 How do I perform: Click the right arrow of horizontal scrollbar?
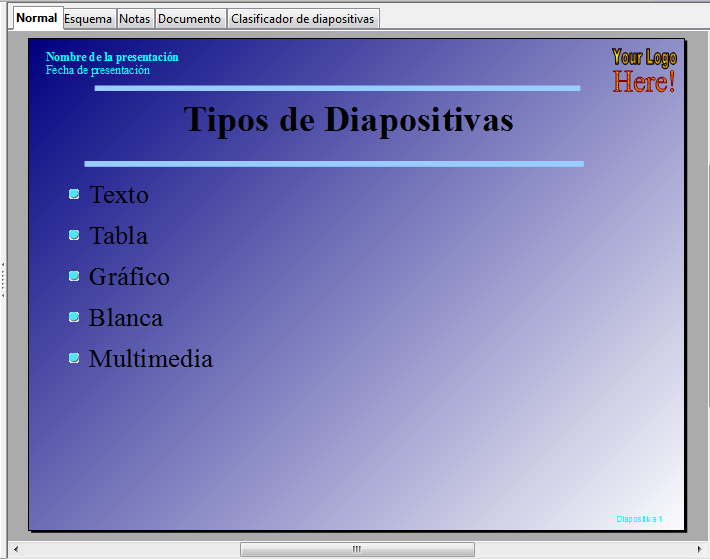click(x=699, y=550)
